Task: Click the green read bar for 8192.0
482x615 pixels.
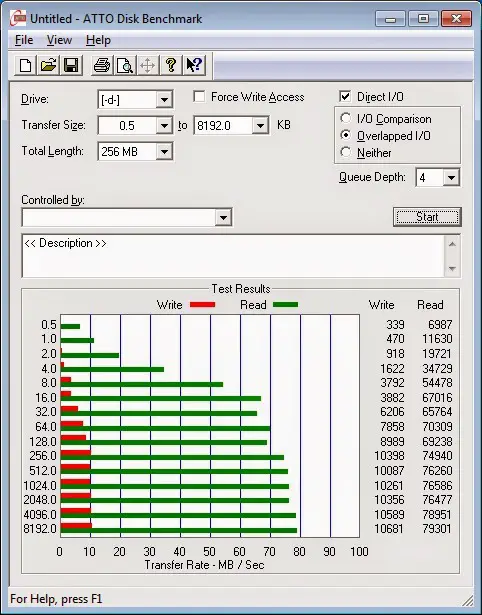Action: point(179,531)
